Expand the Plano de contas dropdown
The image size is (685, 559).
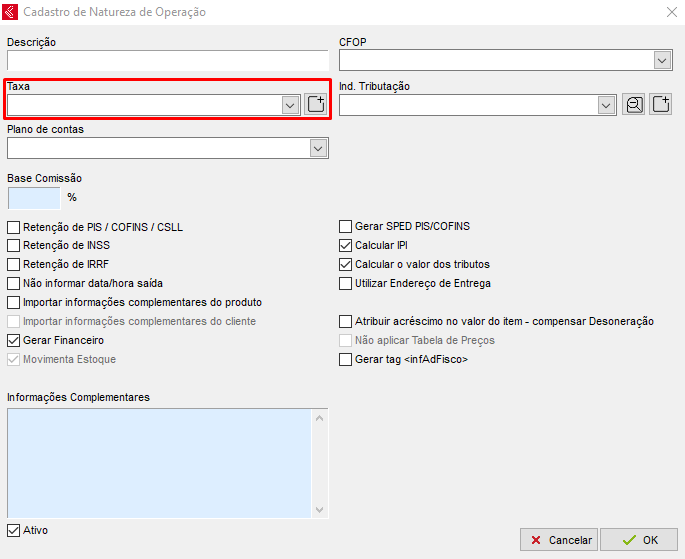tap(318, 148)
